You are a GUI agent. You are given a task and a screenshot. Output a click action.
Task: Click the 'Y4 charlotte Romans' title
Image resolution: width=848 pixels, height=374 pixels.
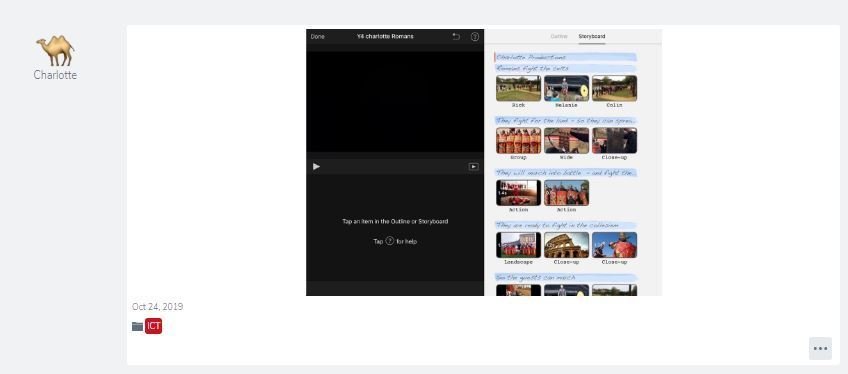click(385, 37)
